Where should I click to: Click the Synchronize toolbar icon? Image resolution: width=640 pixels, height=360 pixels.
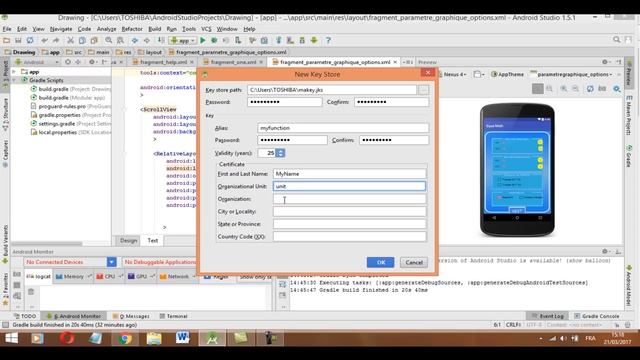tap(30, 40)
